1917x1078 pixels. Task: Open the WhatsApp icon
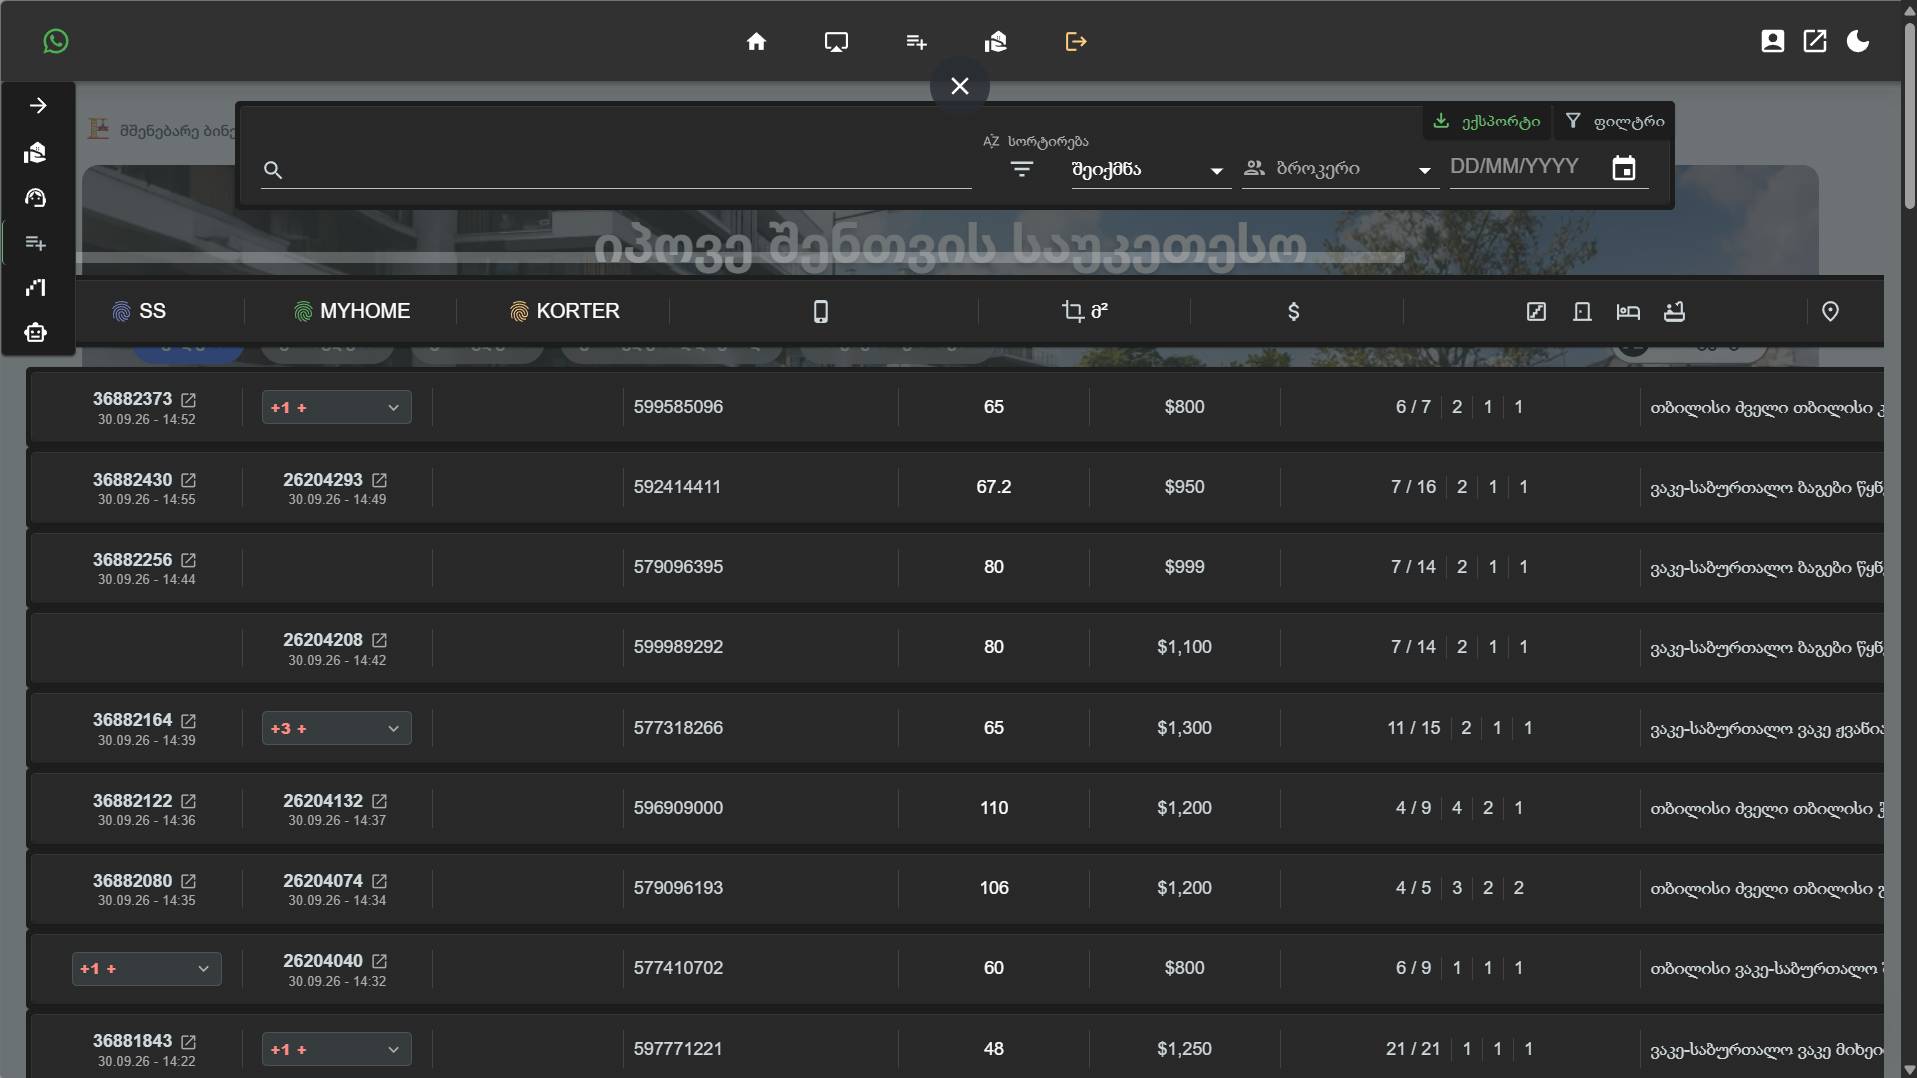tap(56, 41)
